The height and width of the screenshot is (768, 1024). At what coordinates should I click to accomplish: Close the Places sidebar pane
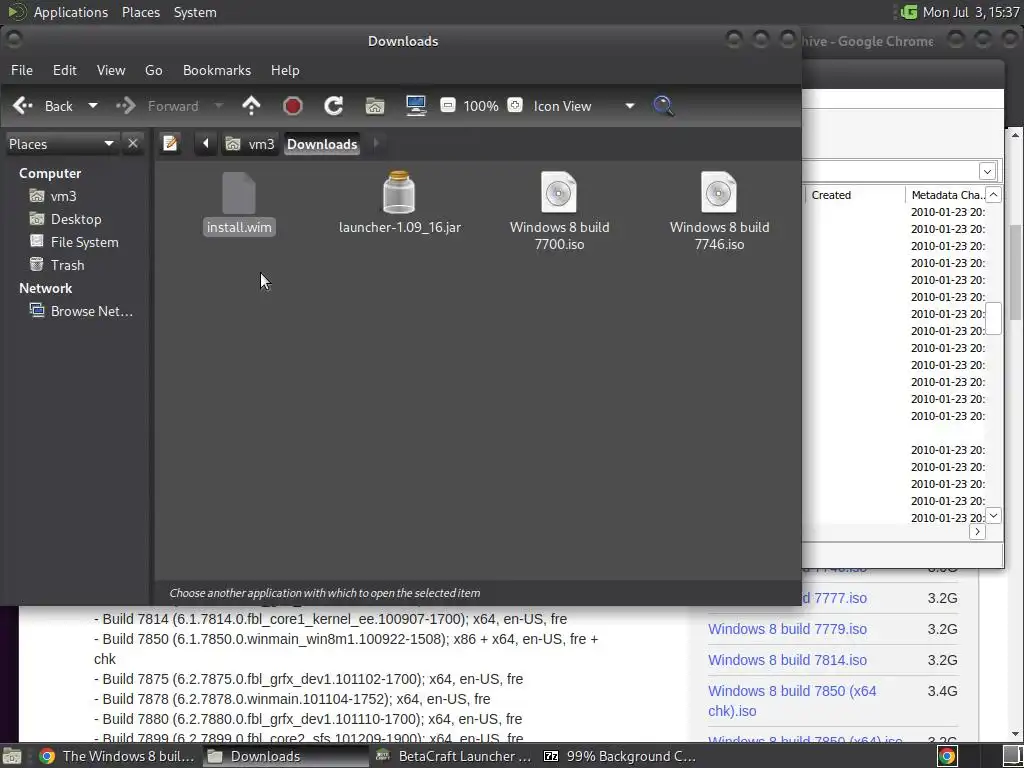[x=133, y=143]
